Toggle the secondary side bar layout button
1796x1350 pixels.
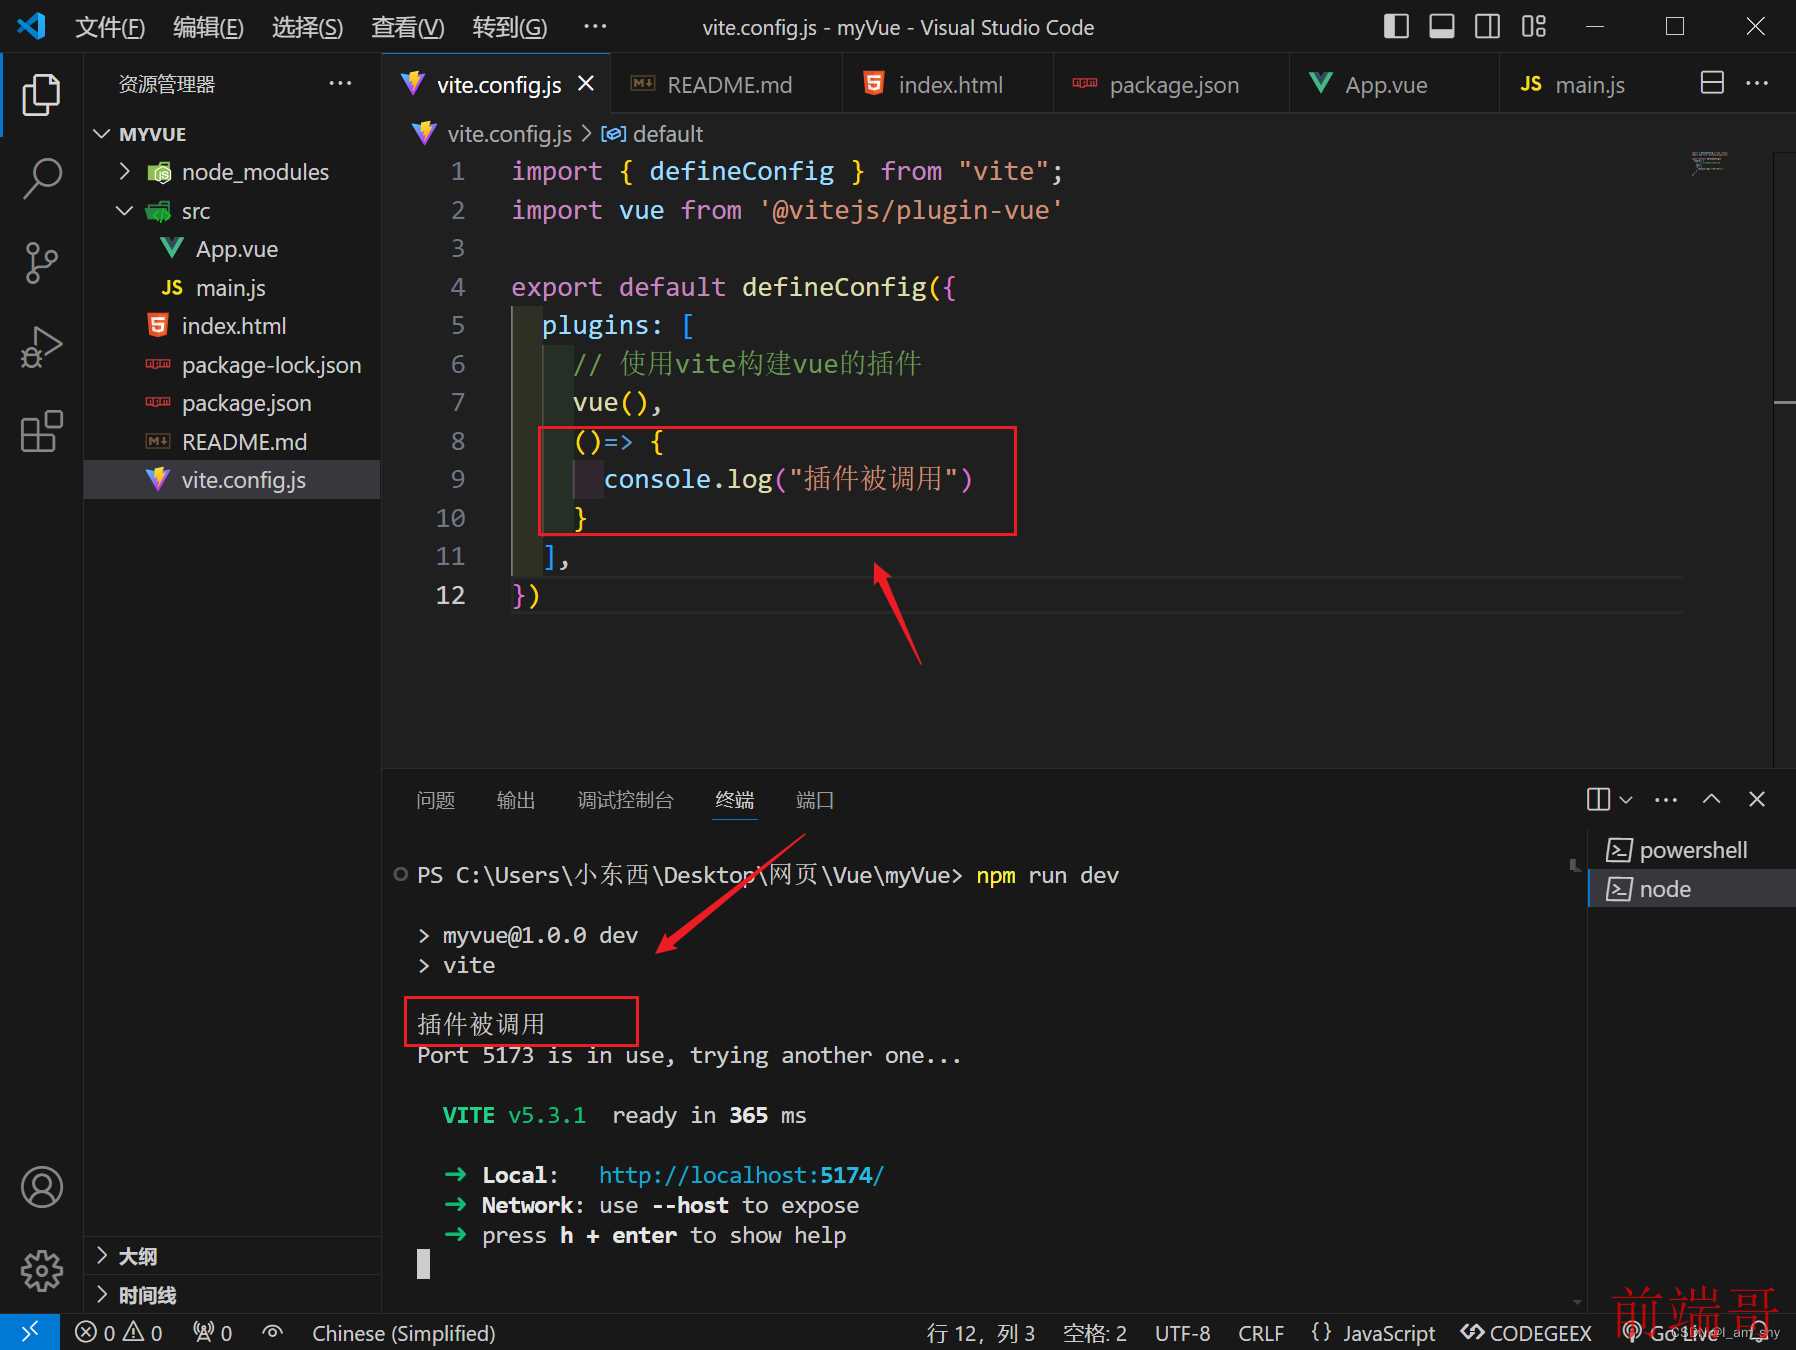(x=1488, y=26)
